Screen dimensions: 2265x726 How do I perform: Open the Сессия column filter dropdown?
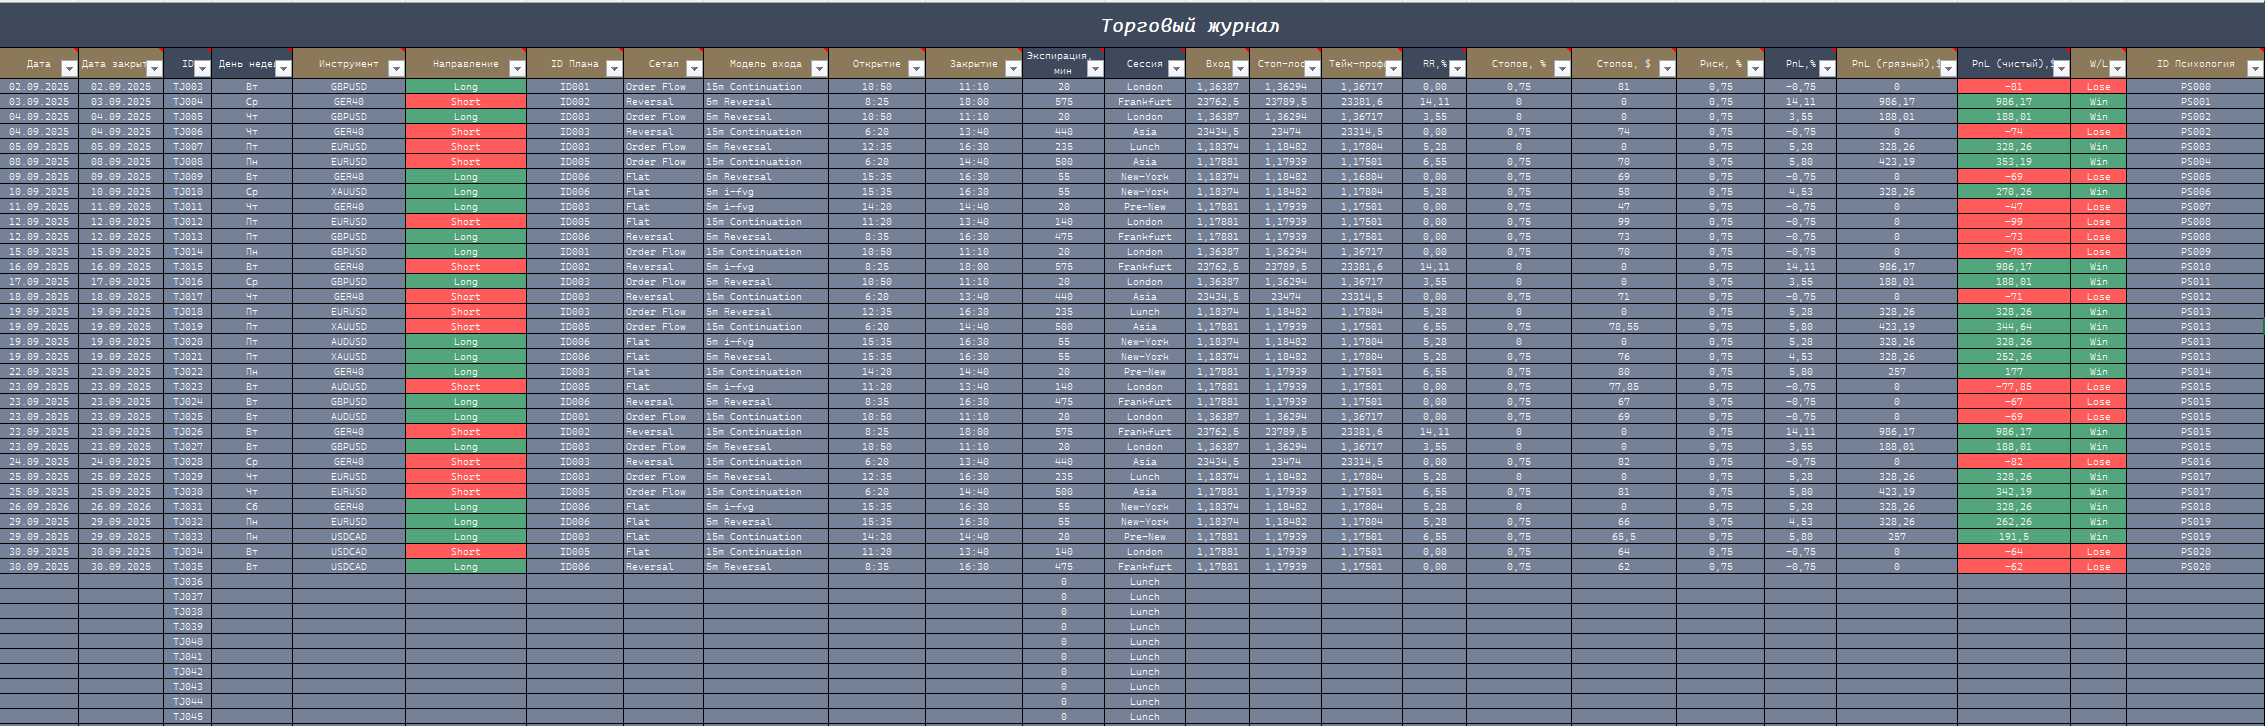tap(1175, 68)
